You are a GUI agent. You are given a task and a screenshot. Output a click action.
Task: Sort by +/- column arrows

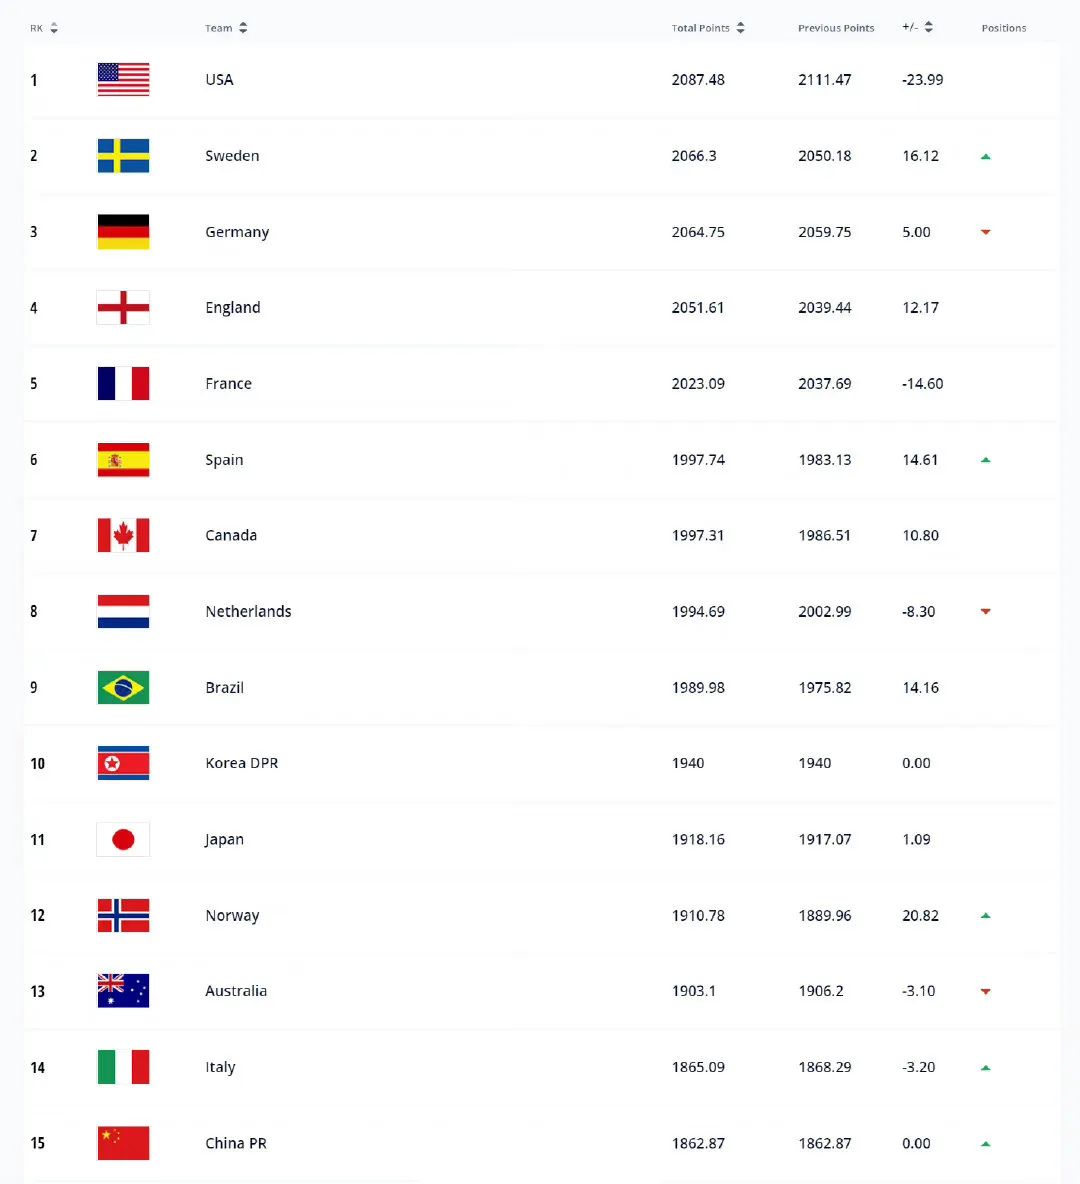[x=928, y=27]
